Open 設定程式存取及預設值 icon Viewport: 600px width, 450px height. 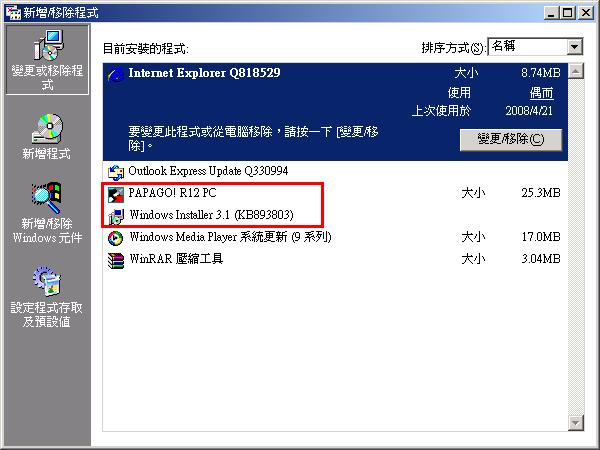click(47, 282)
